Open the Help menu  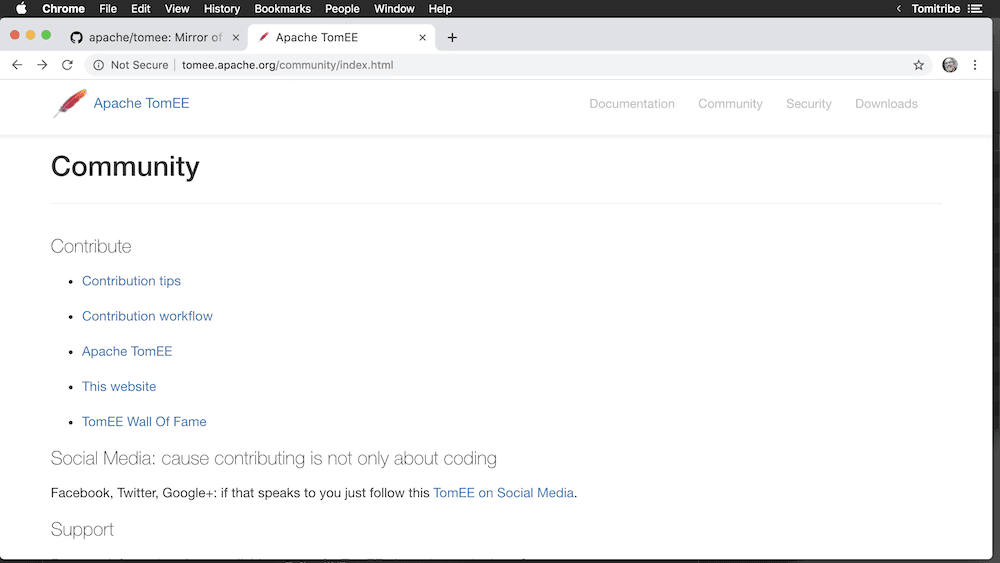point(440,8)
